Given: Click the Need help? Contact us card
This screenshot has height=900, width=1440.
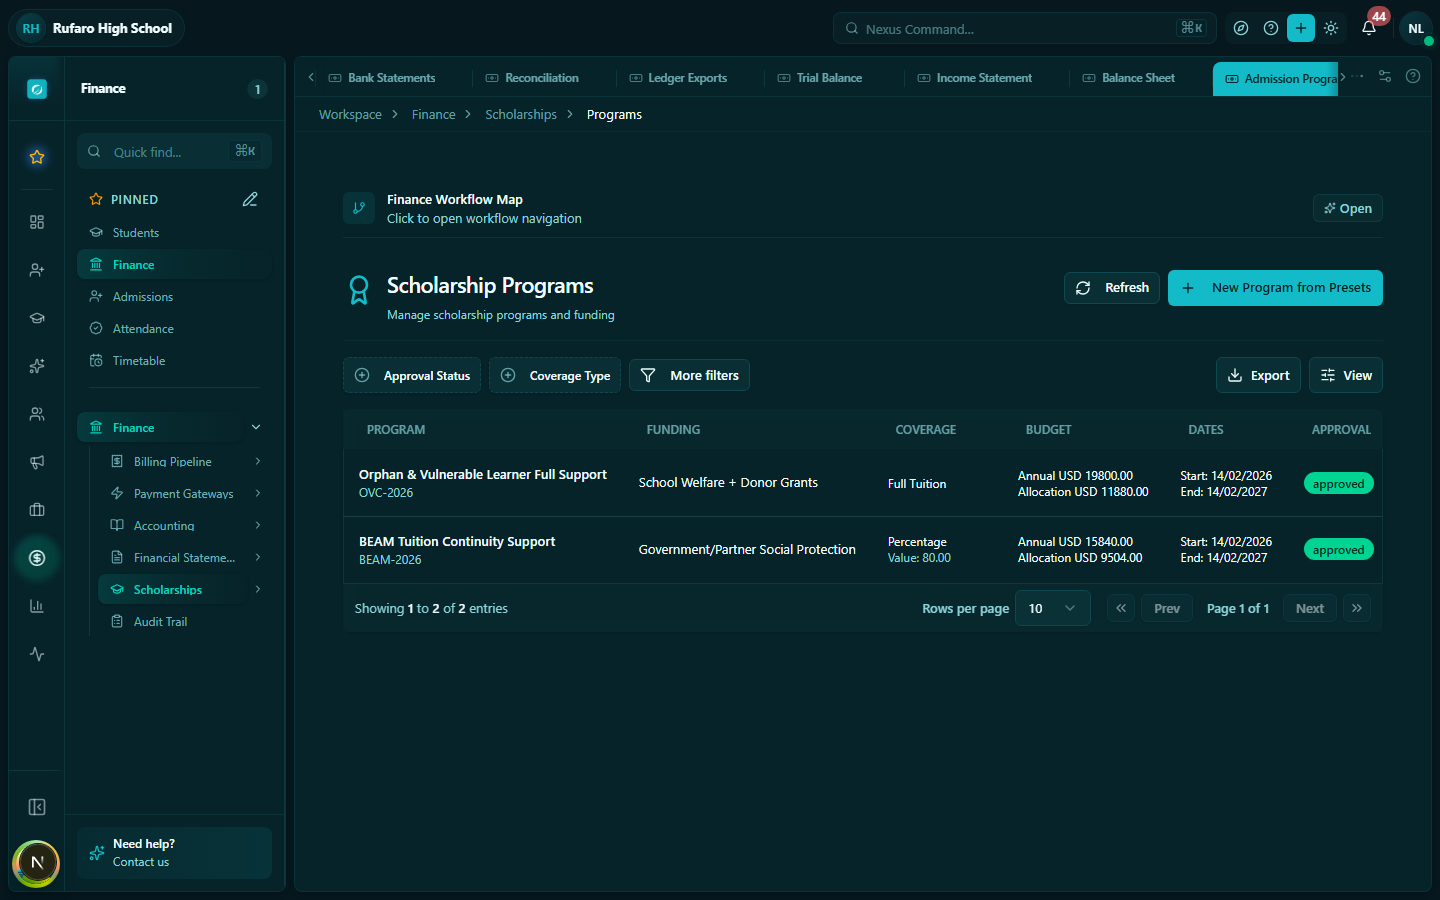Looking at the screenshot, I should click(x=174, y=853).
